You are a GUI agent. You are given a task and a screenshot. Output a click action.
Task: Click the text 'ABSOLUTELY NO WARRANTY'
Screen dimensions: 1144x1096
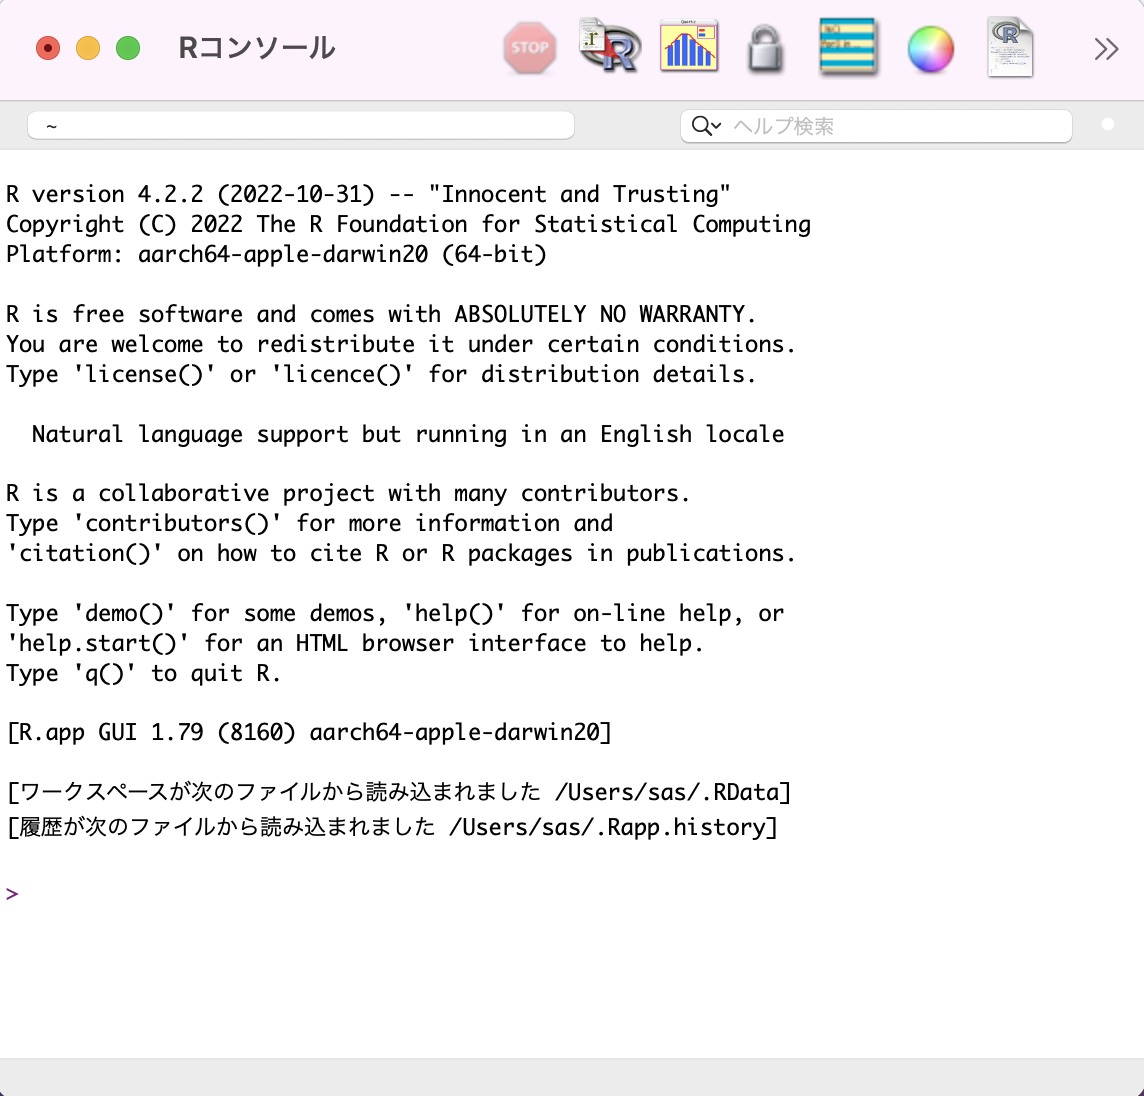point(599,314)
